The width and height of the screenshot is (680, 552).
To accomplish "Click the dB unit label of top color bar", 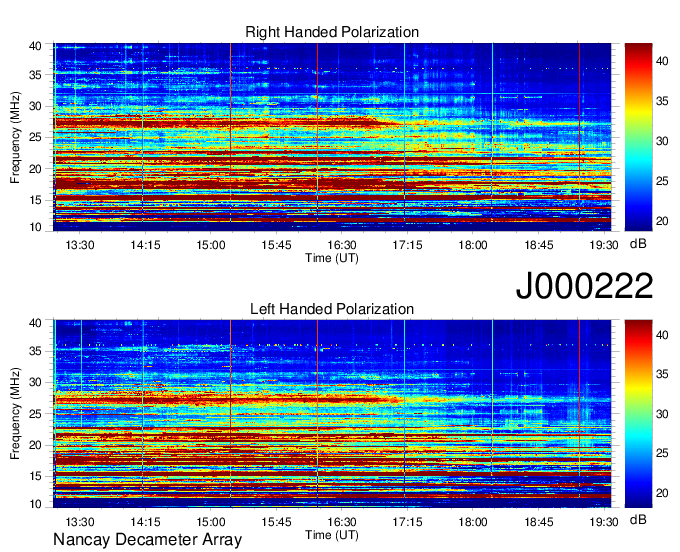I will pyautogui.click(x=638, y=244).
